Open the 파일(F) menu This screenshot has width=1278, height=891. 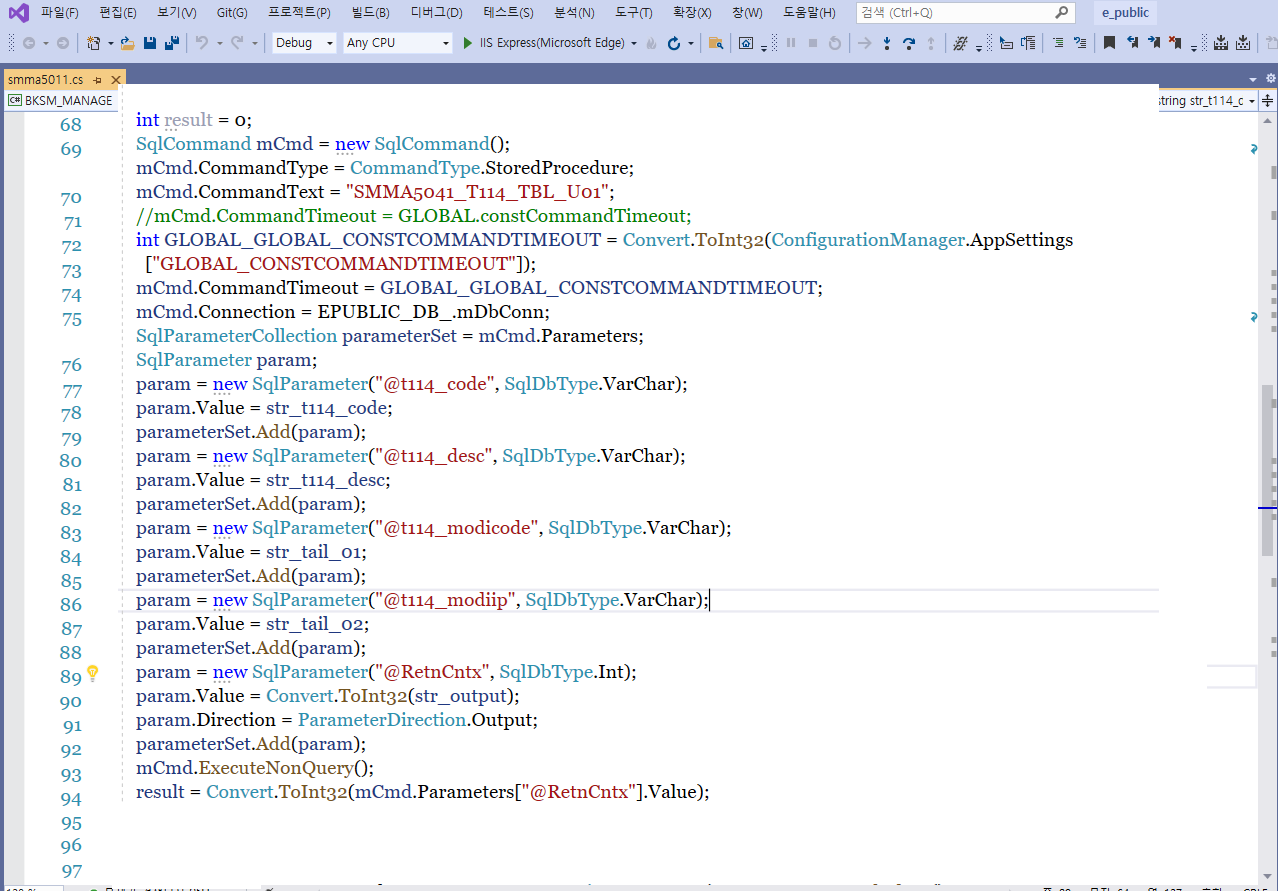point(60,13)
